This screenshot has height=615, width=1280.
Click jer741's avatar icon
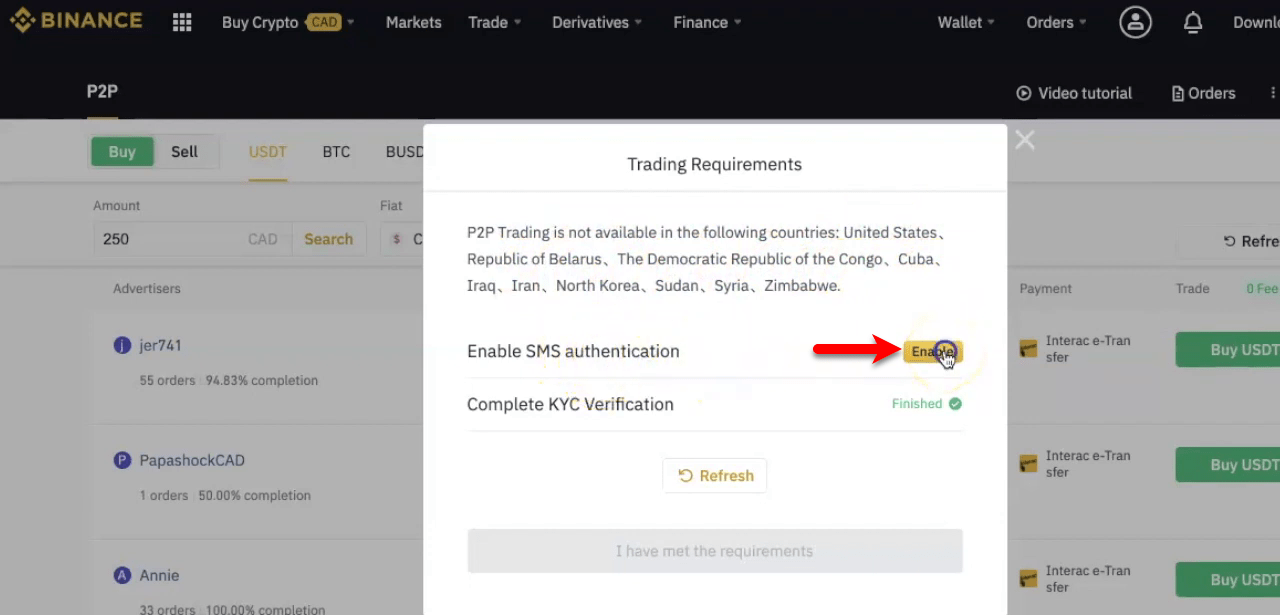click(122, 345)
